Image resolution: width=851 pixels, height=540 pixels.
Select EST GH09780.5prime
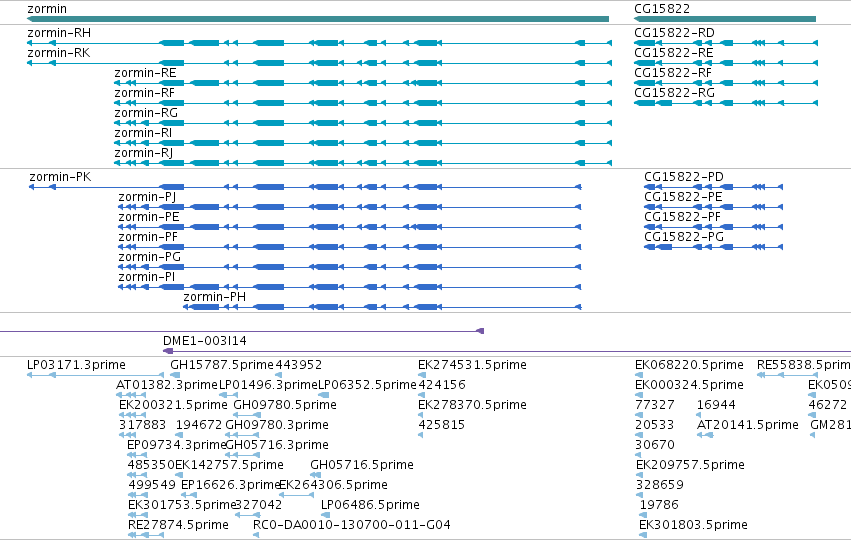(285, 405)
